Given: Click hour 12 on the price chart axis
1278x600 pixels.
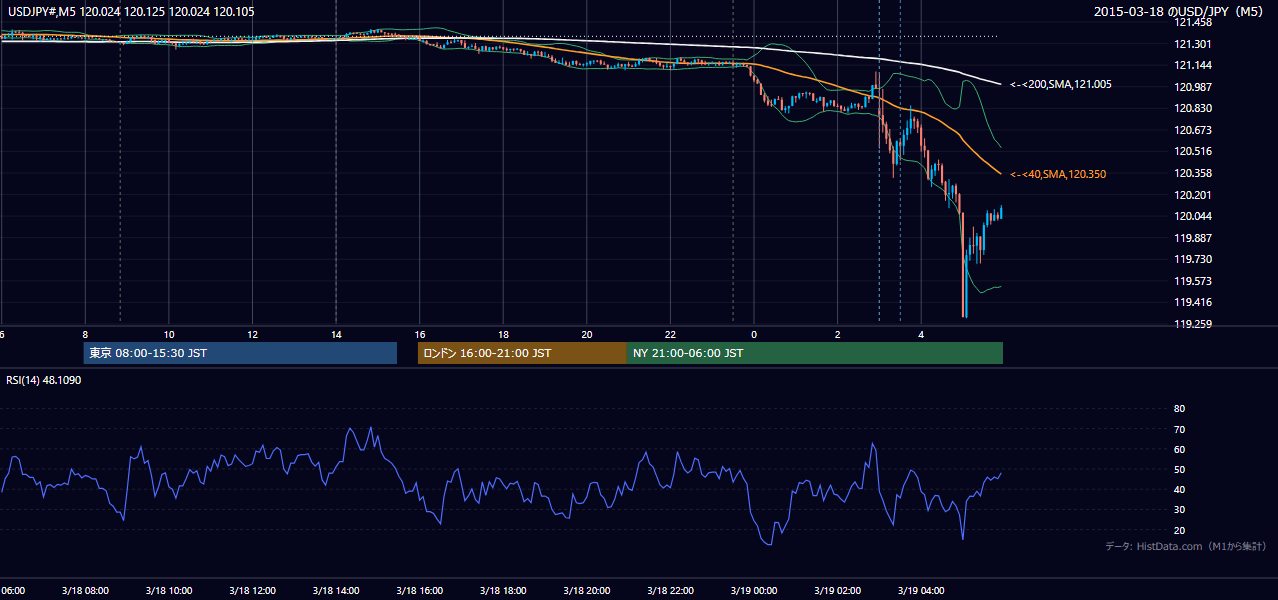Looking at the screenshot, I should coord(252,335).
